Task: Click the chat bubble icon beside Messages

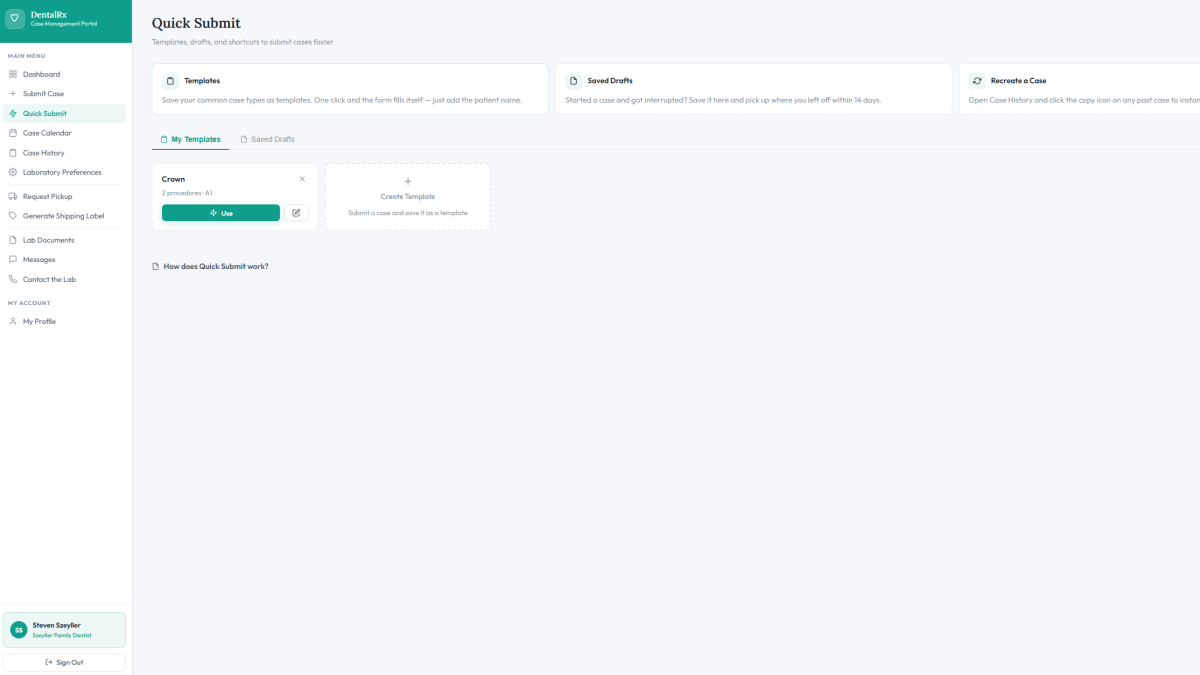Action: click(13, 259)
